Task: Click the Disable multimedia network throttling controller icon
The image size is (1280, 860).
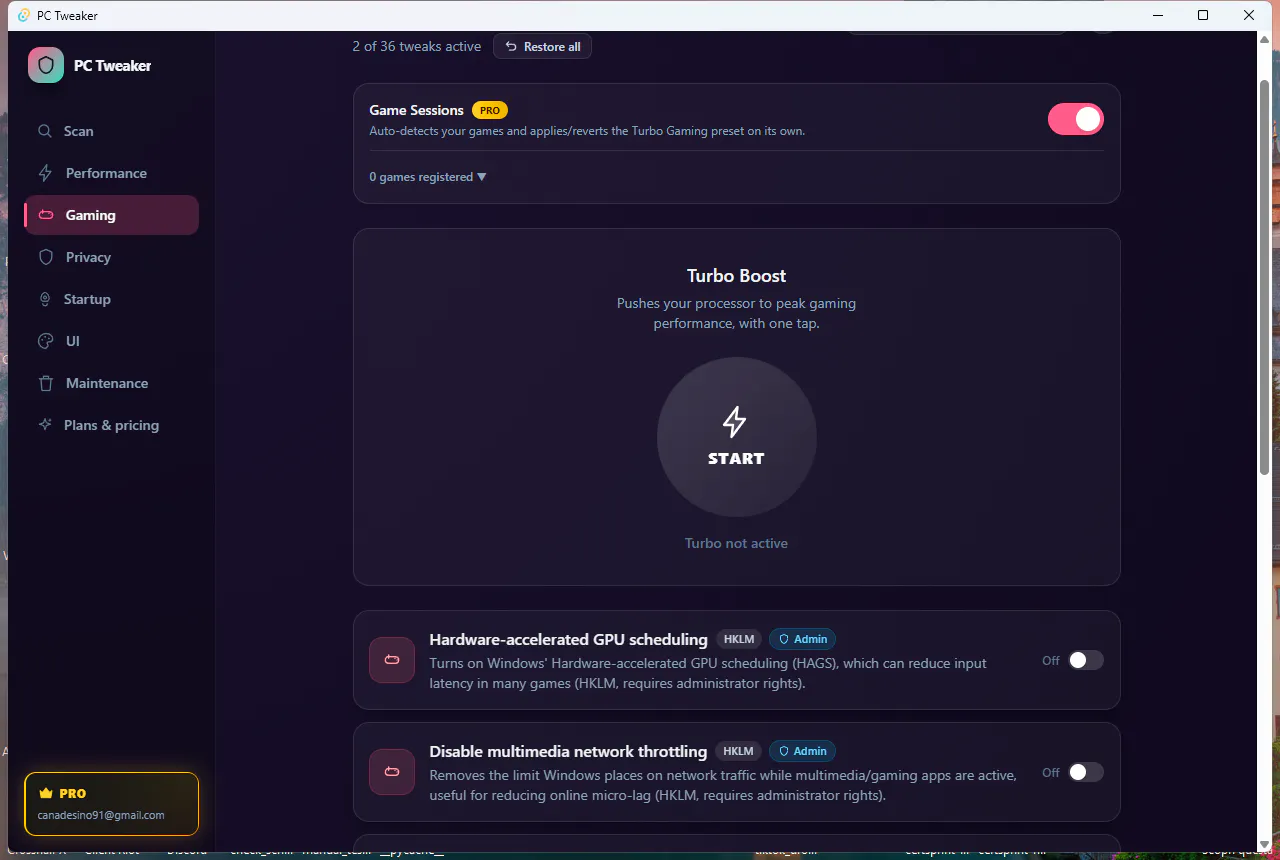Action: (x=392, y=772)
